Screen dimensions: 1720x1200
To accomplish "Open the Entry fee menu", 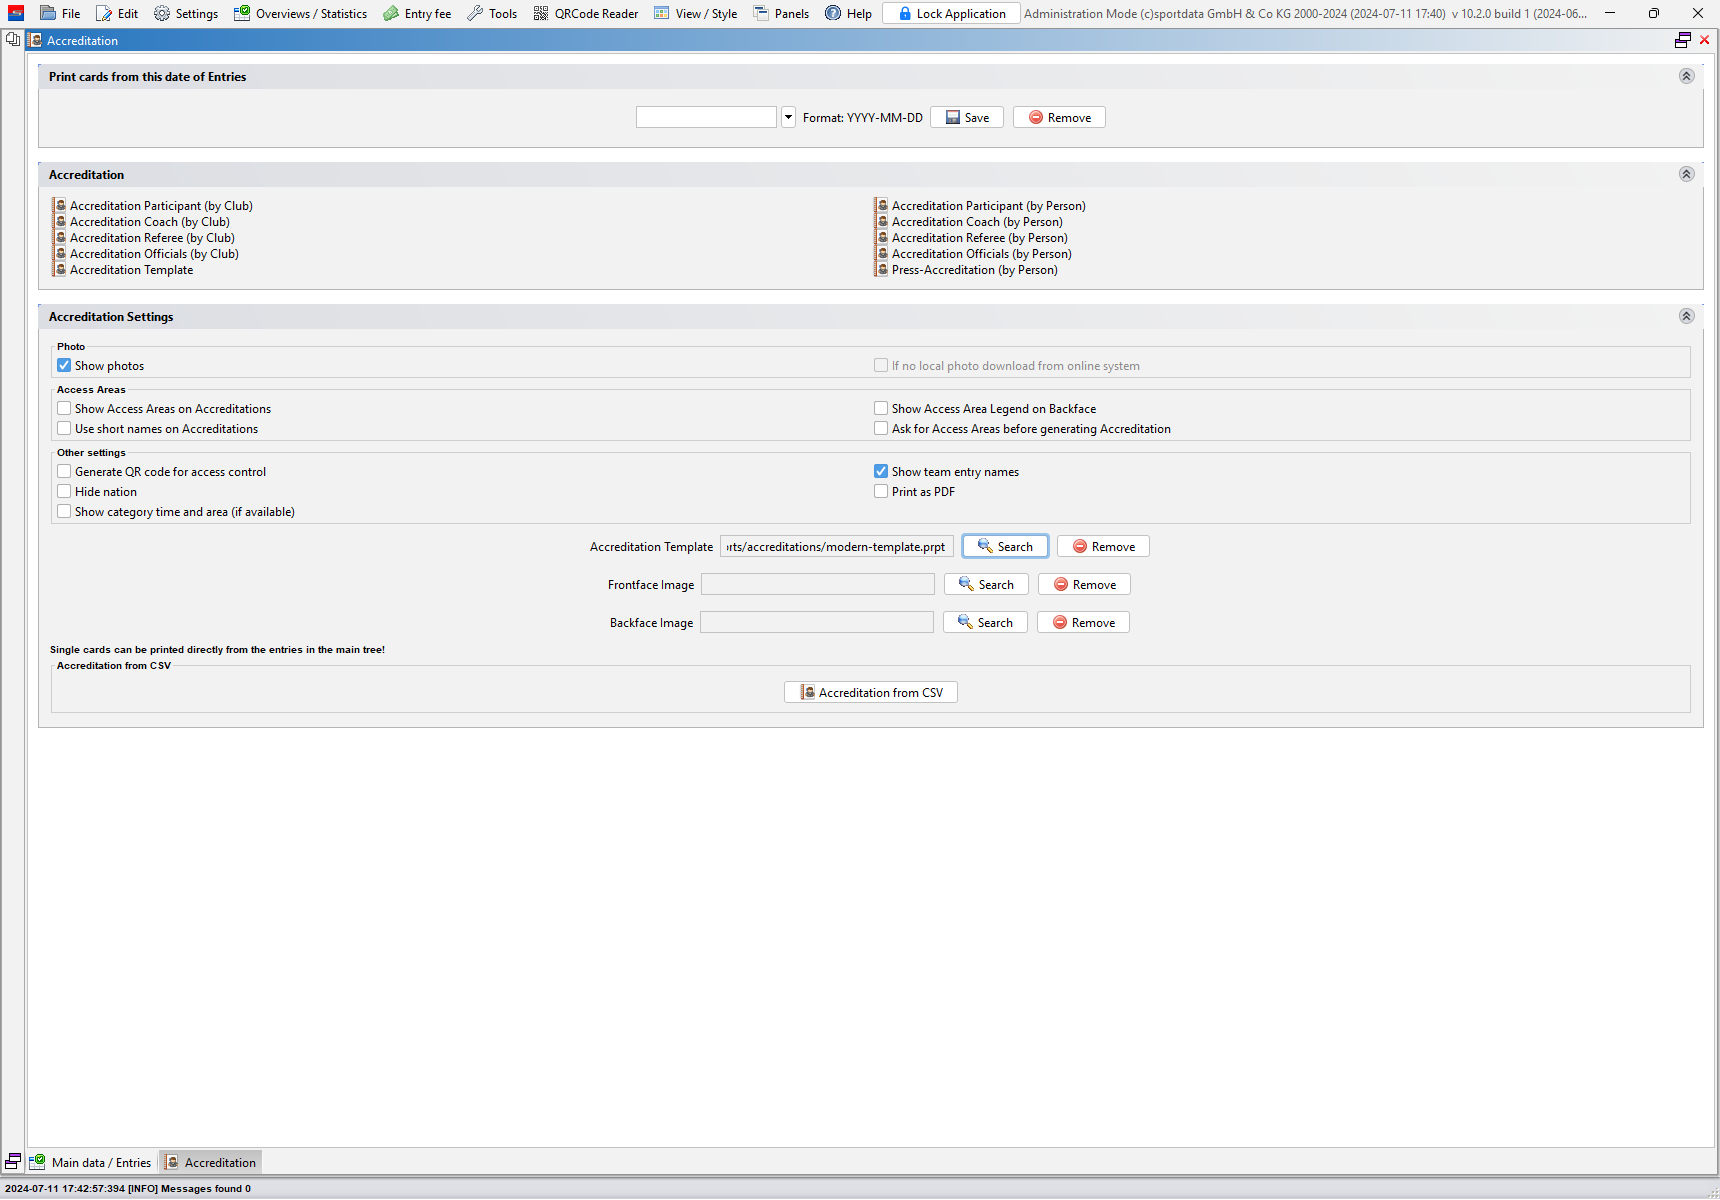I will (417, 13).
